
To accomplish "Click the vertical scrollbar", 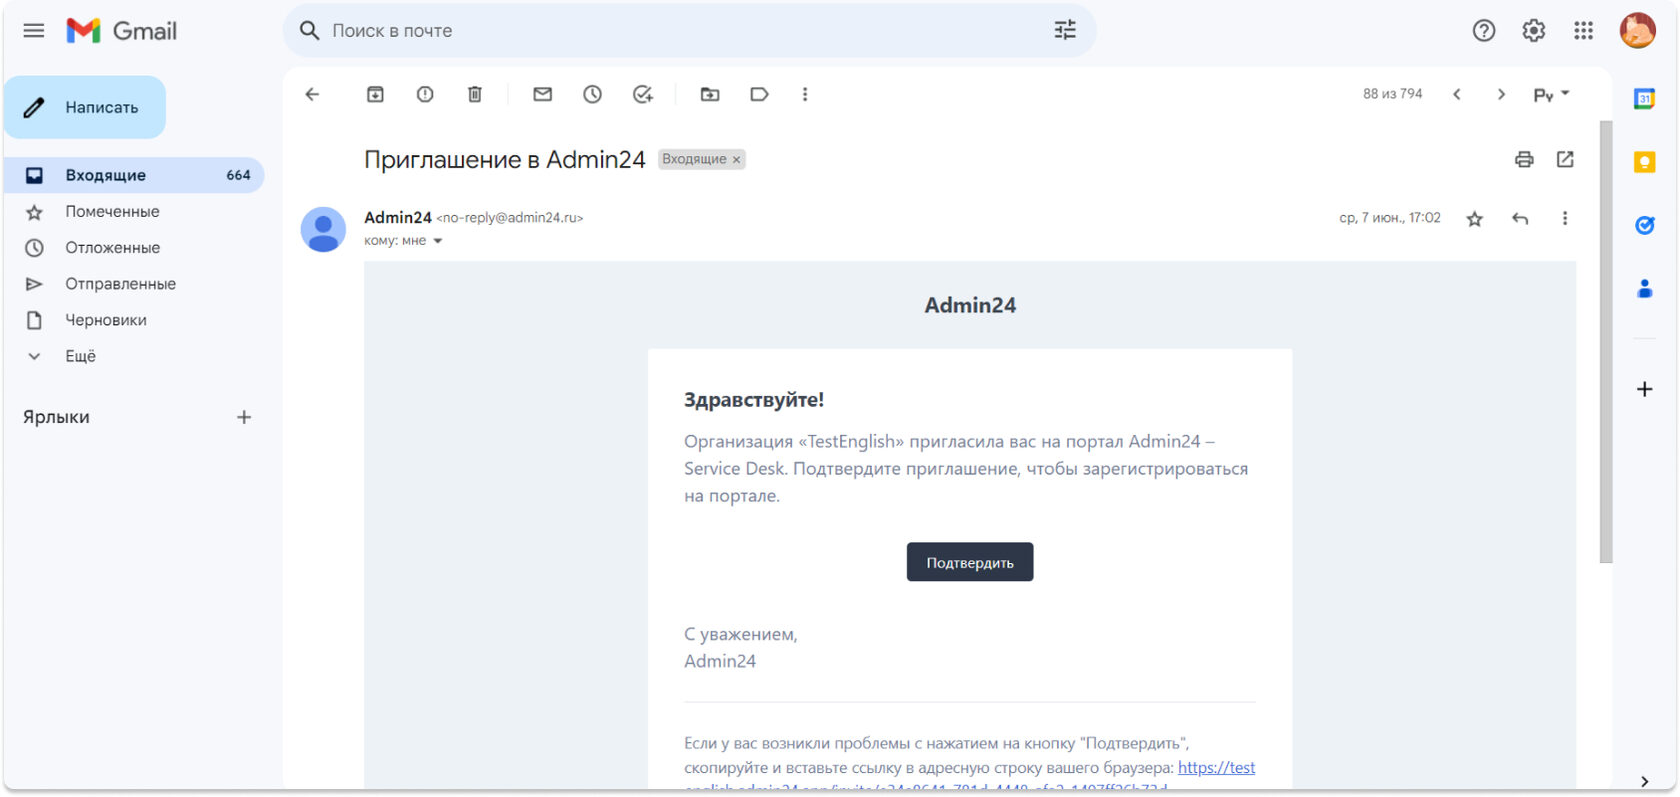I will (x=1606, y=342).
